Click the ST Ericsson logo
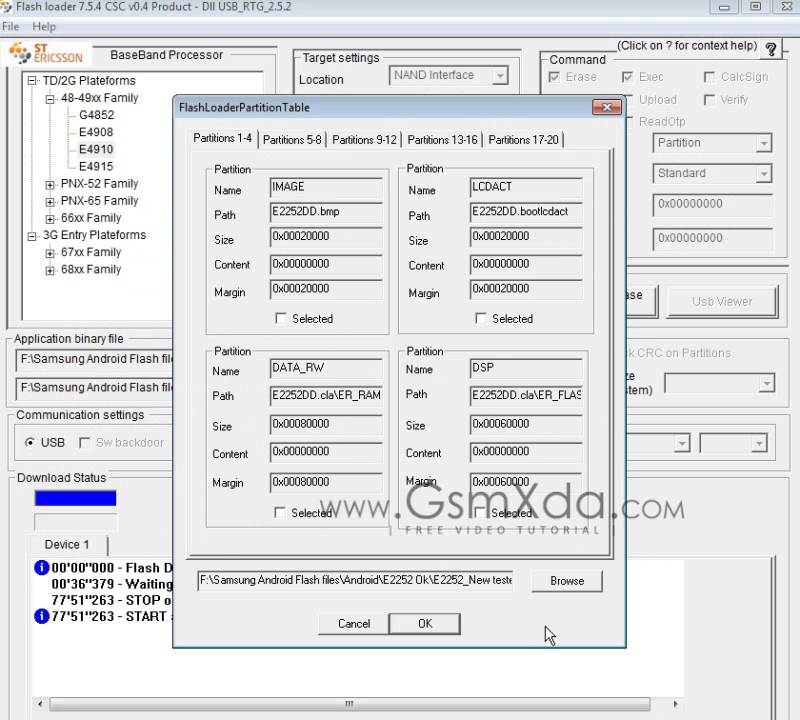The width and height of the screenshot is (800, 720). 46,53
